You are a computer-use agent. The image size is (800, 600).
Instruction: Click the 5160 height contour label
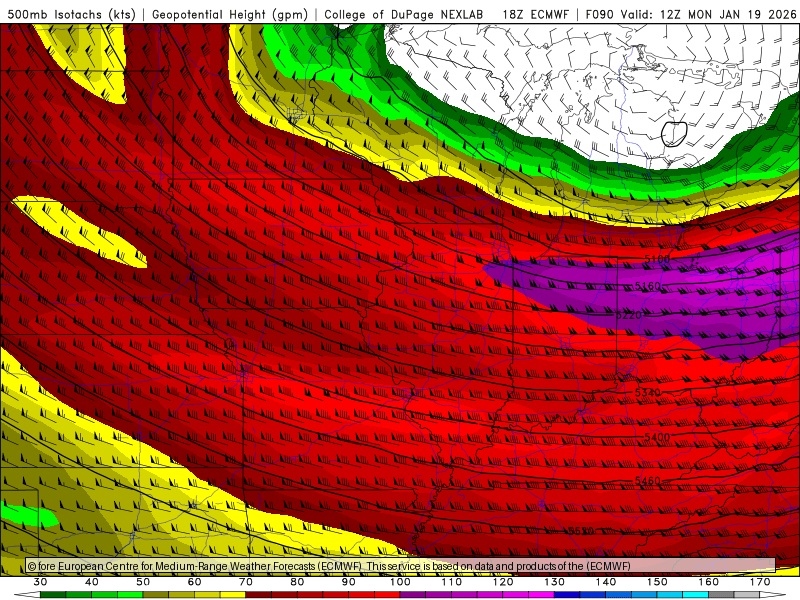coord(647,286)
